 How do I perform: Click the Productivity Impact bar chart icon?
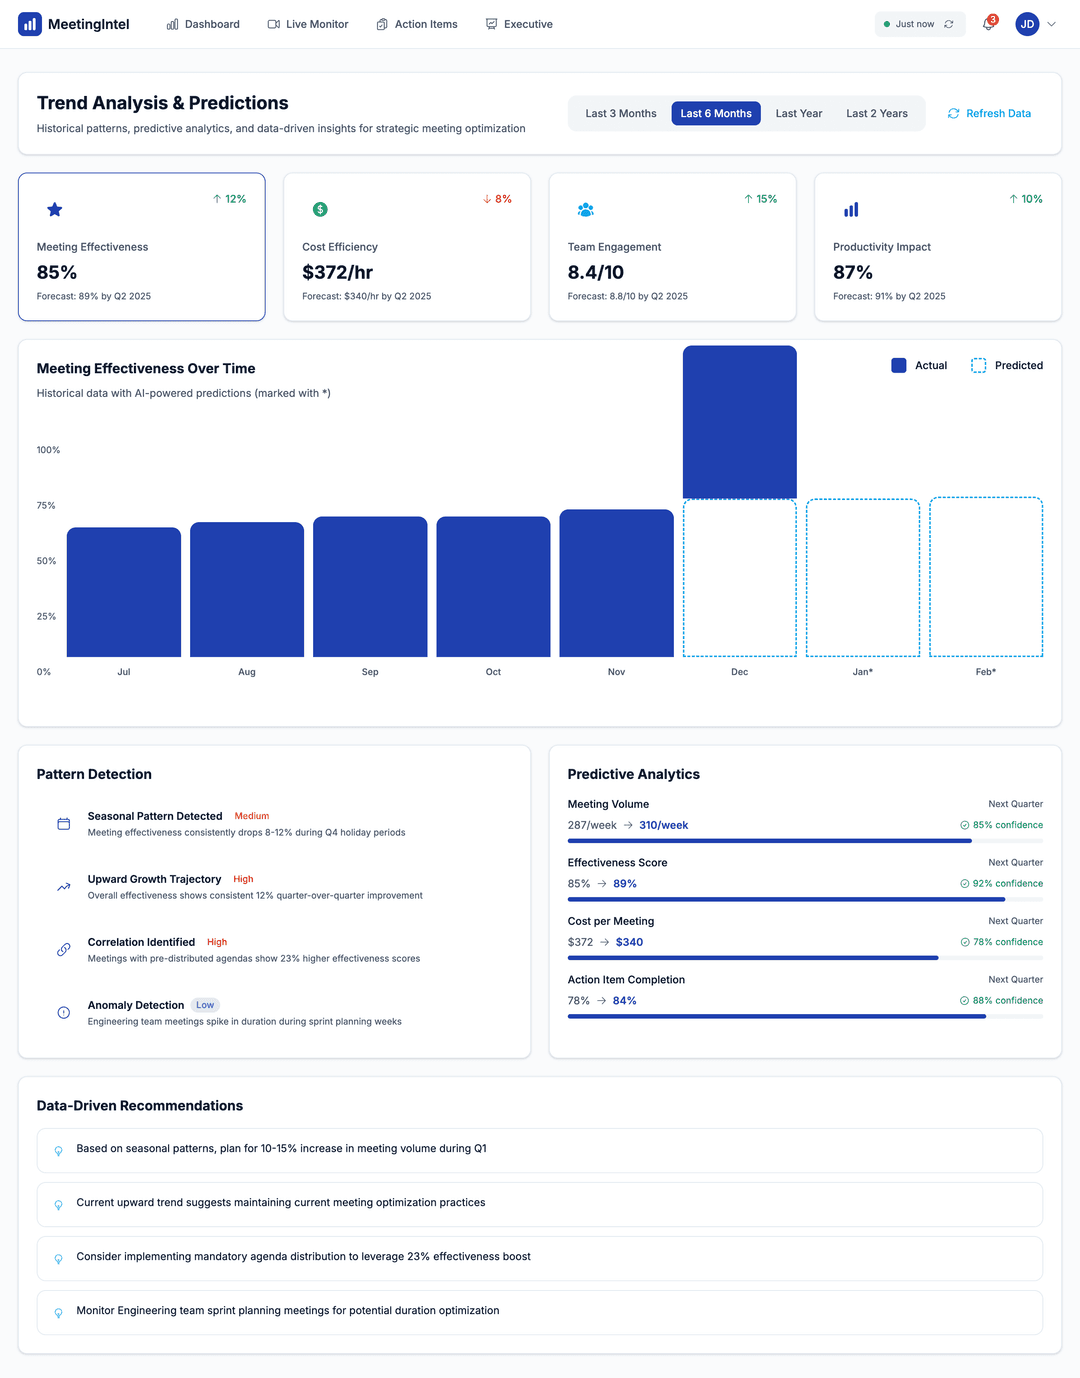(x=851, y=209)
